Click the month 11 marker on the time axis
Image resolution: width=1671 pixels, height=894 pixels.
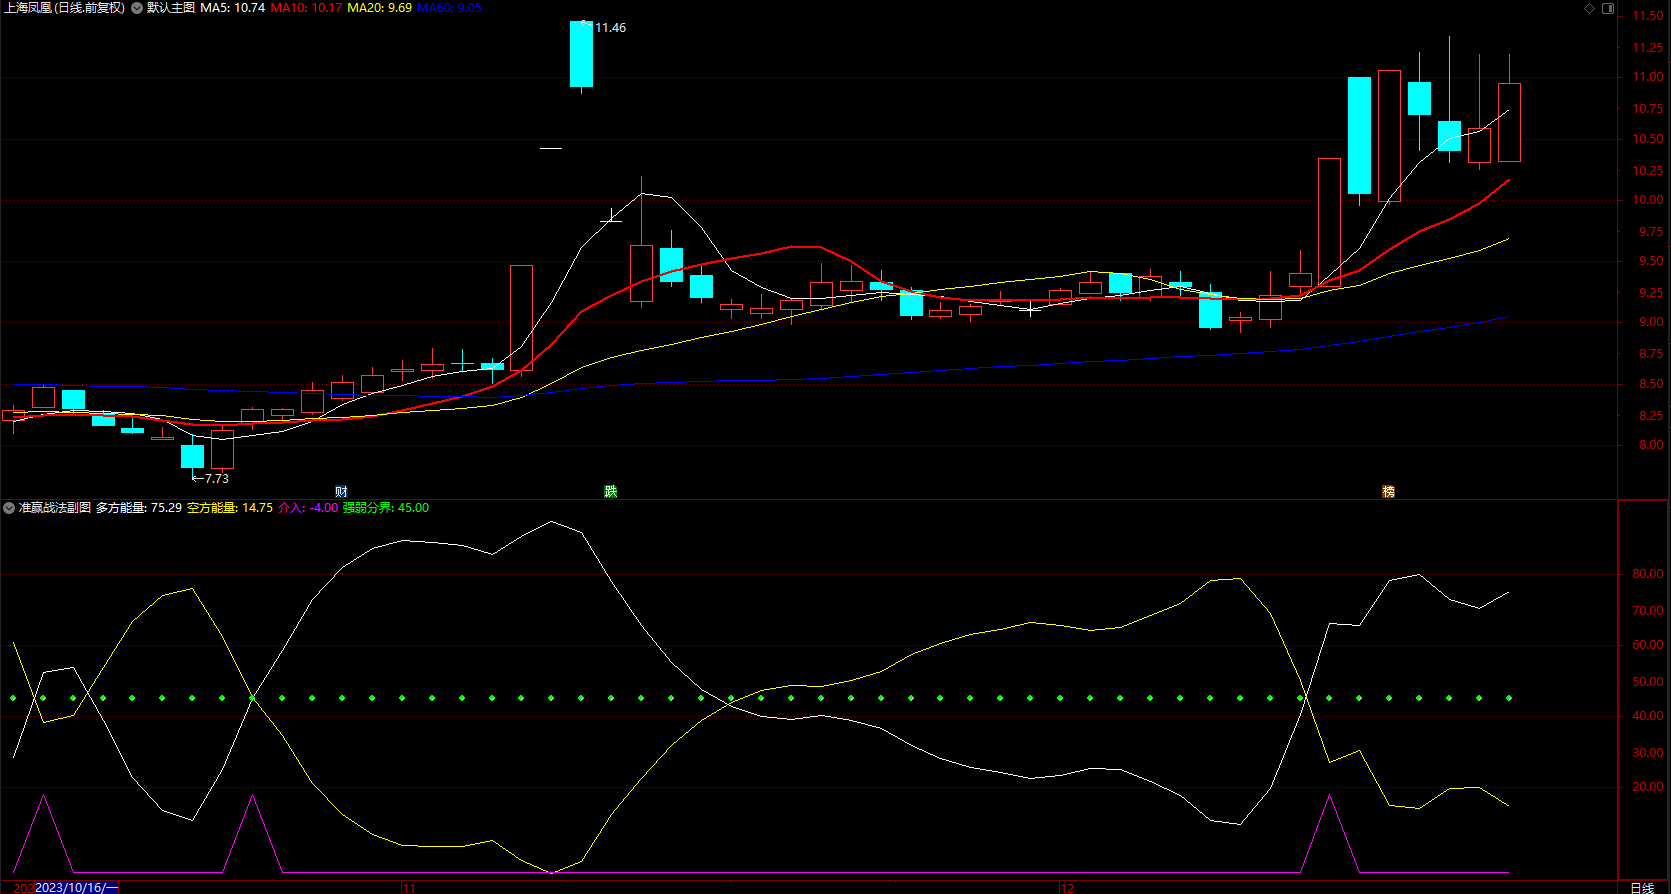pyautogui.click(x=408, y=888)
